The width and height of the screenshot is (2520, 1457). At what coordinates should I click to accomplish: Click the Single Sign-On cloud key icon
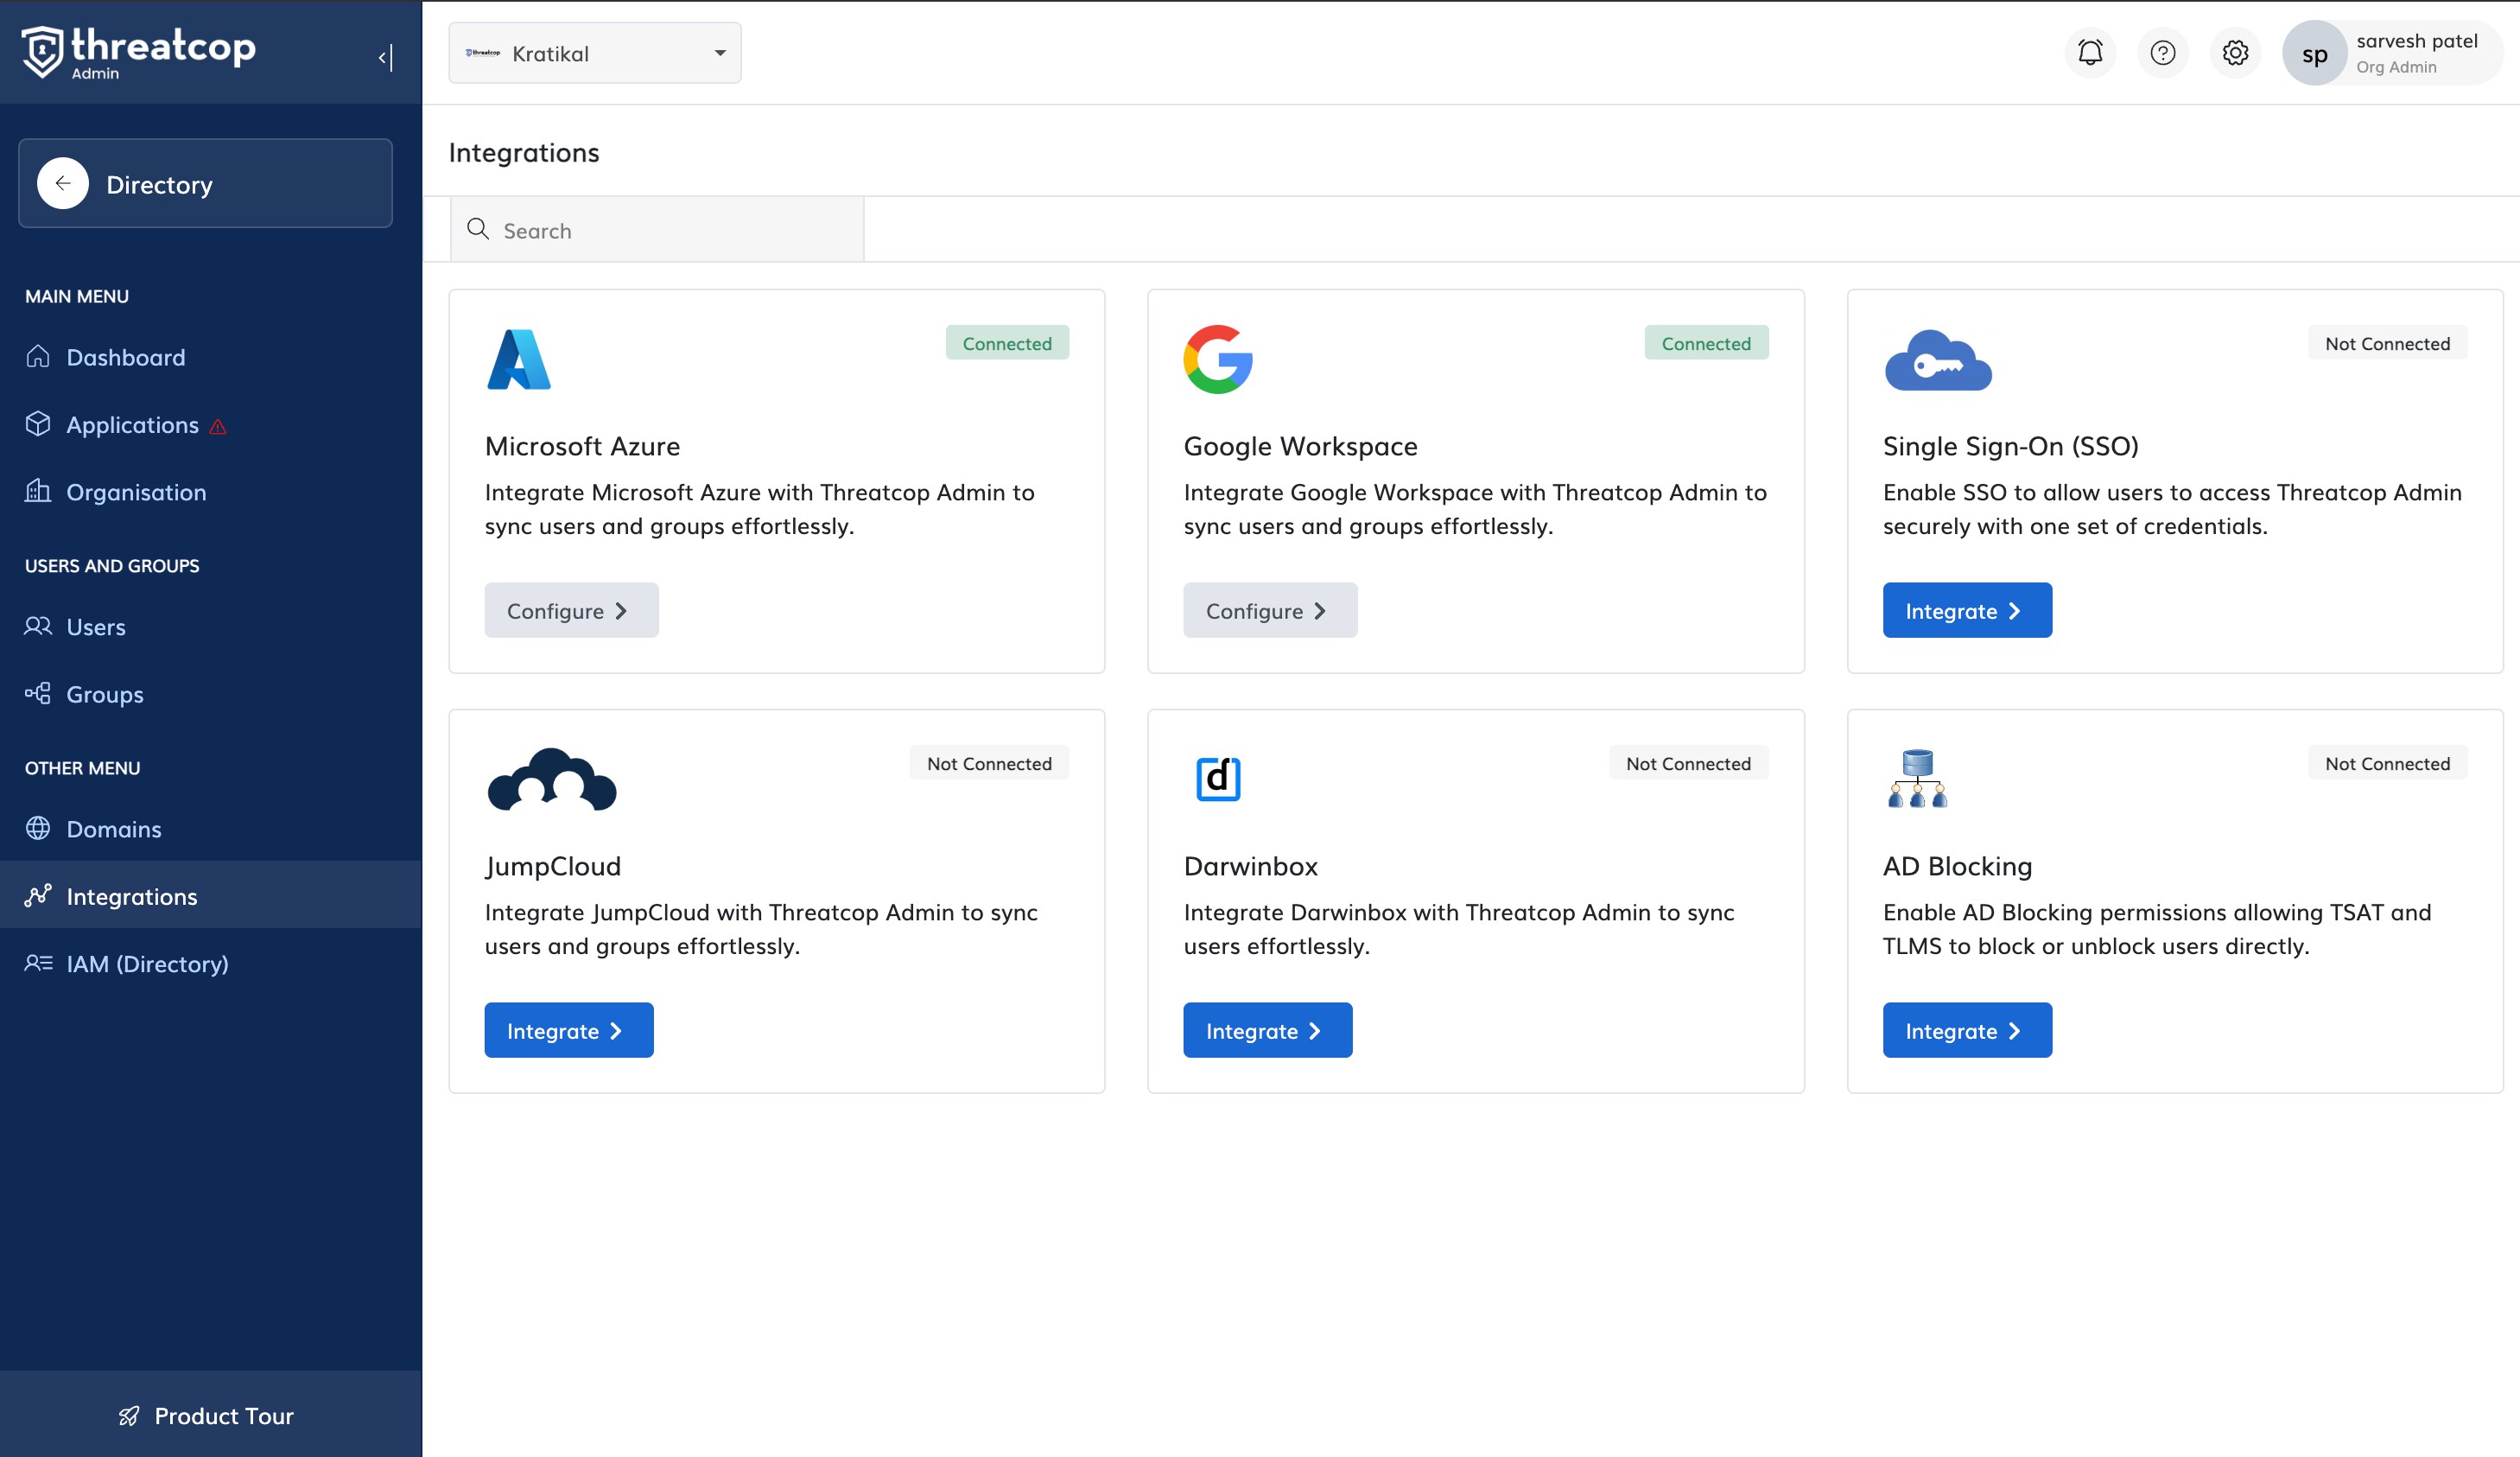1938,360
